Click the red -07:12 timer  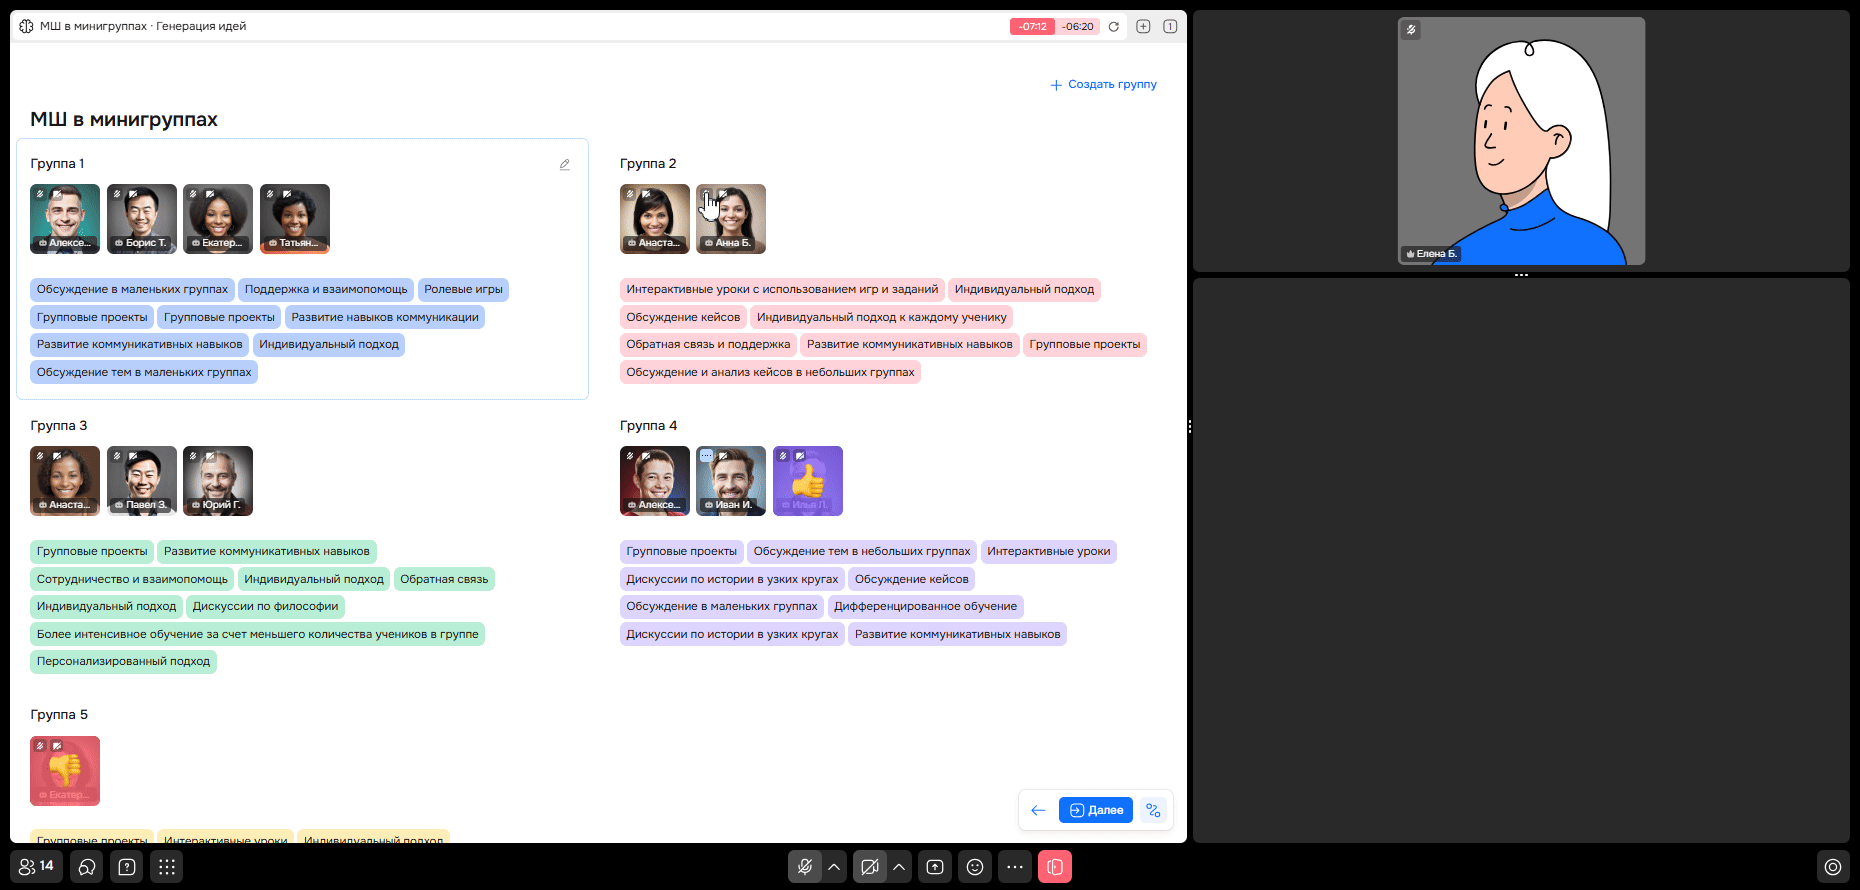point(1032,27)
